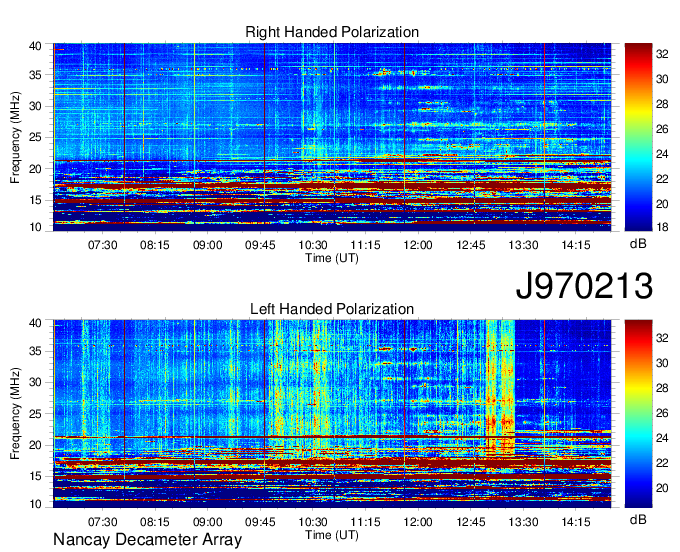Click the 15 MHz tick on the top plot
Screen dimensions: 680x552
[x=36, y=200]
